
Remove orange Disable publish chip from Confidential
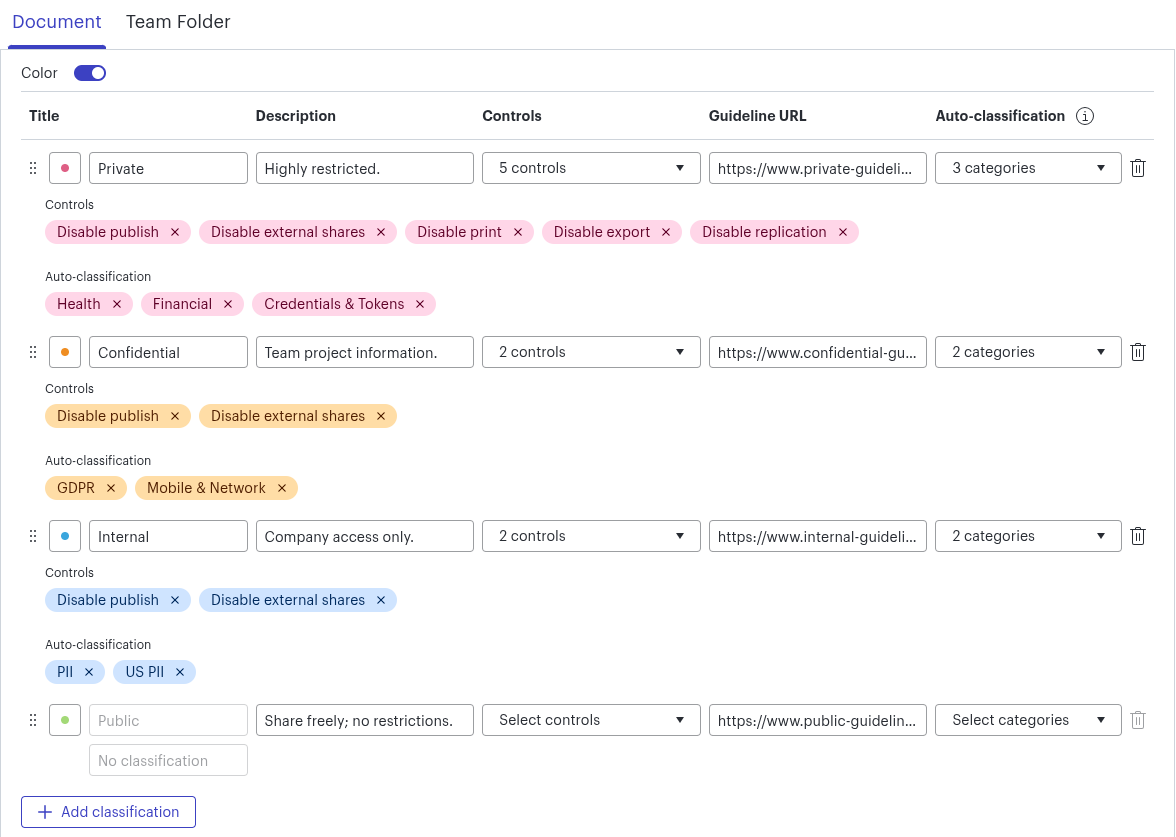point(175,416)
